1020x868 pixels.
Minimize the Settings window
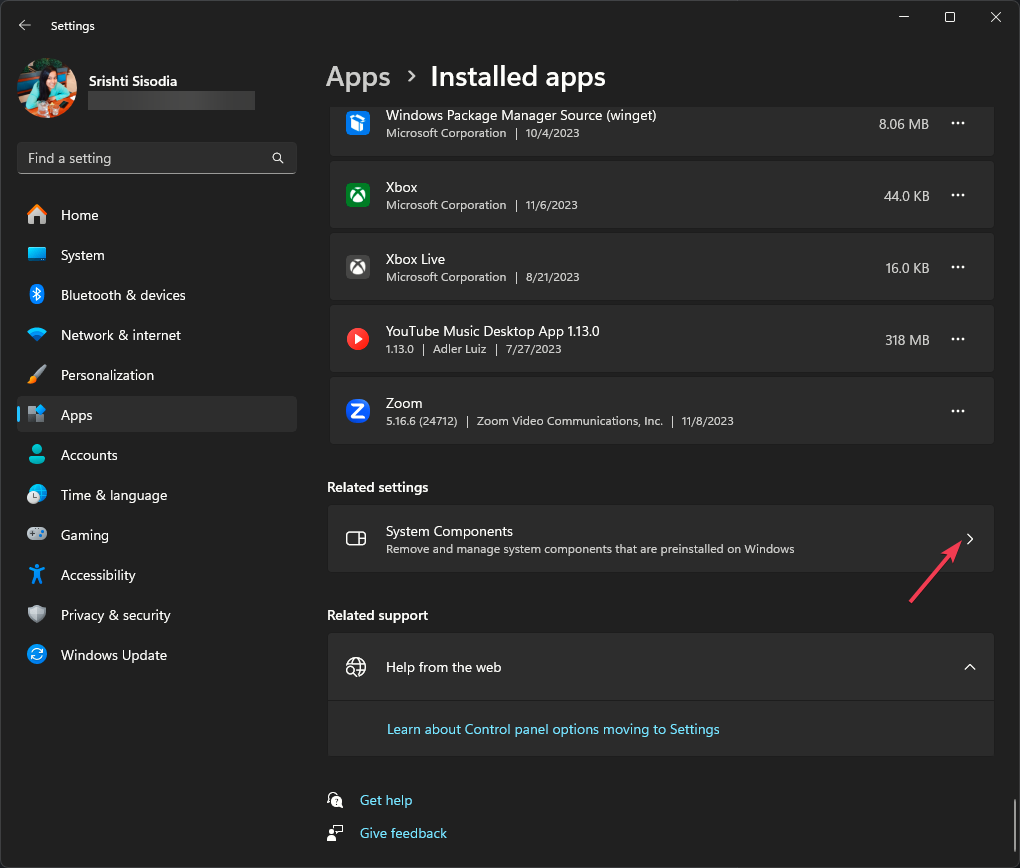coord(904,18)
